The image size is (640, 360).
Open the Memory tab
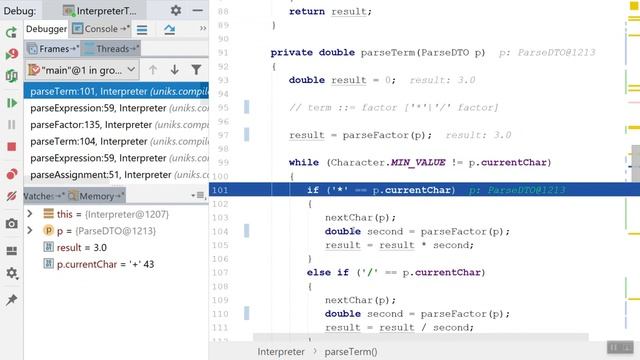(96, 196)
